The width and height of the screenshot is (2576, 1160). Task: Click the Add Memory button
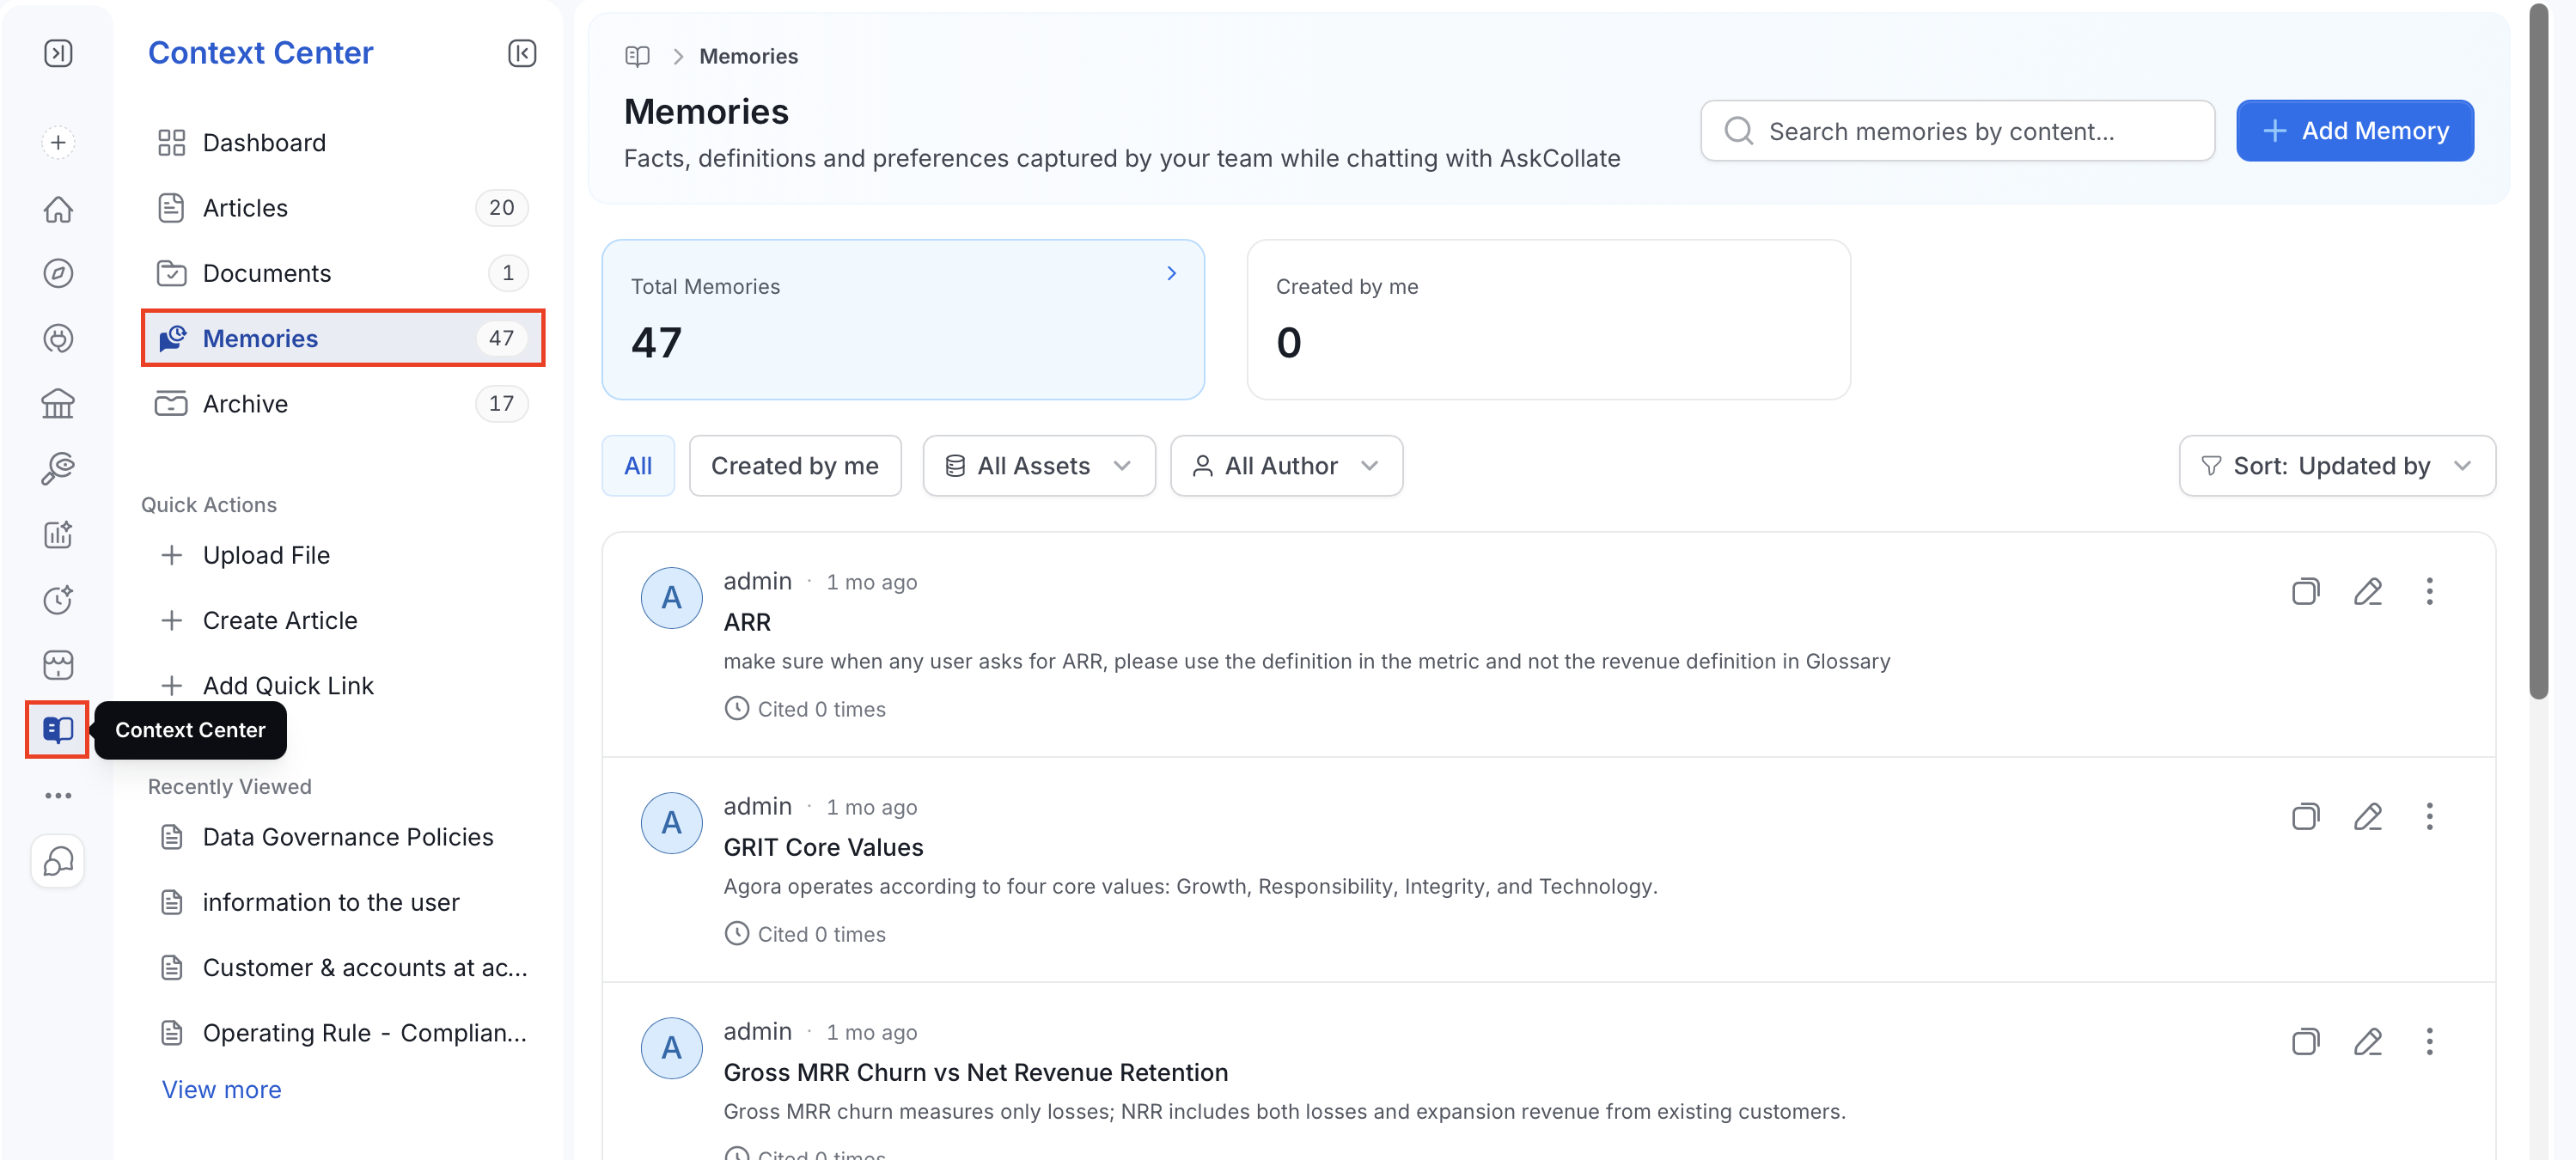2355,130
